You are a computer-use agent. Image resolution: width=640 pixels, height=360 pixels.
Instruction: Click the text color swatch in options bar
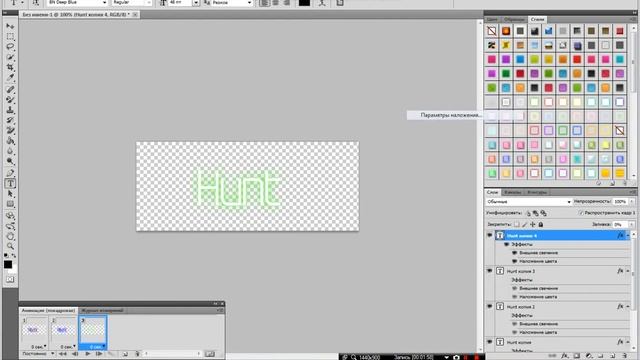[x=304, y=3]
